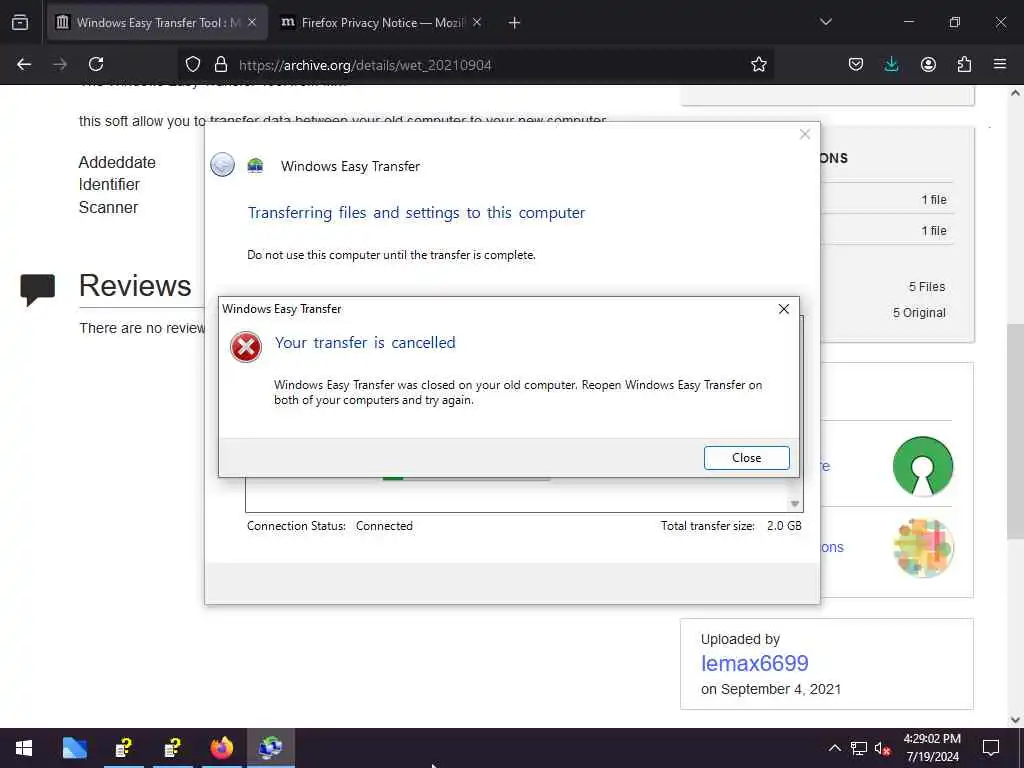Open the Firefox account icon

pos(928,64)
